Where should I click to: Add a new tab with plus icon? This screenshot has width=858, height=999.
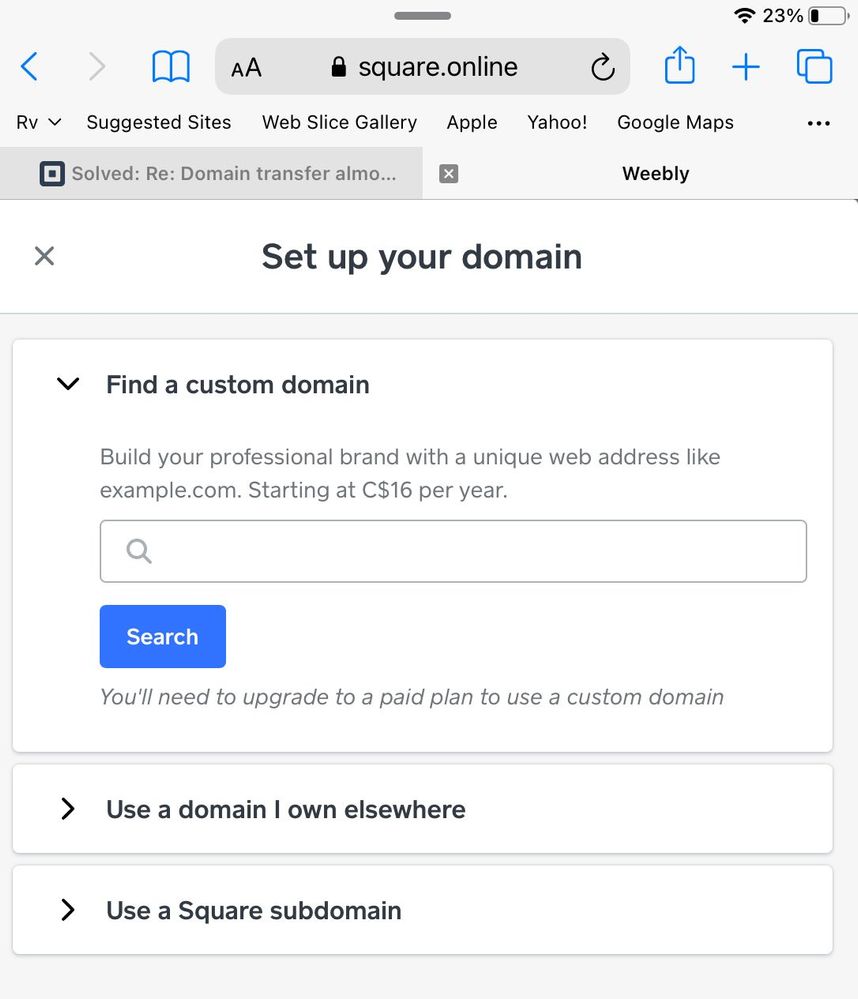[x=746, y=67]
